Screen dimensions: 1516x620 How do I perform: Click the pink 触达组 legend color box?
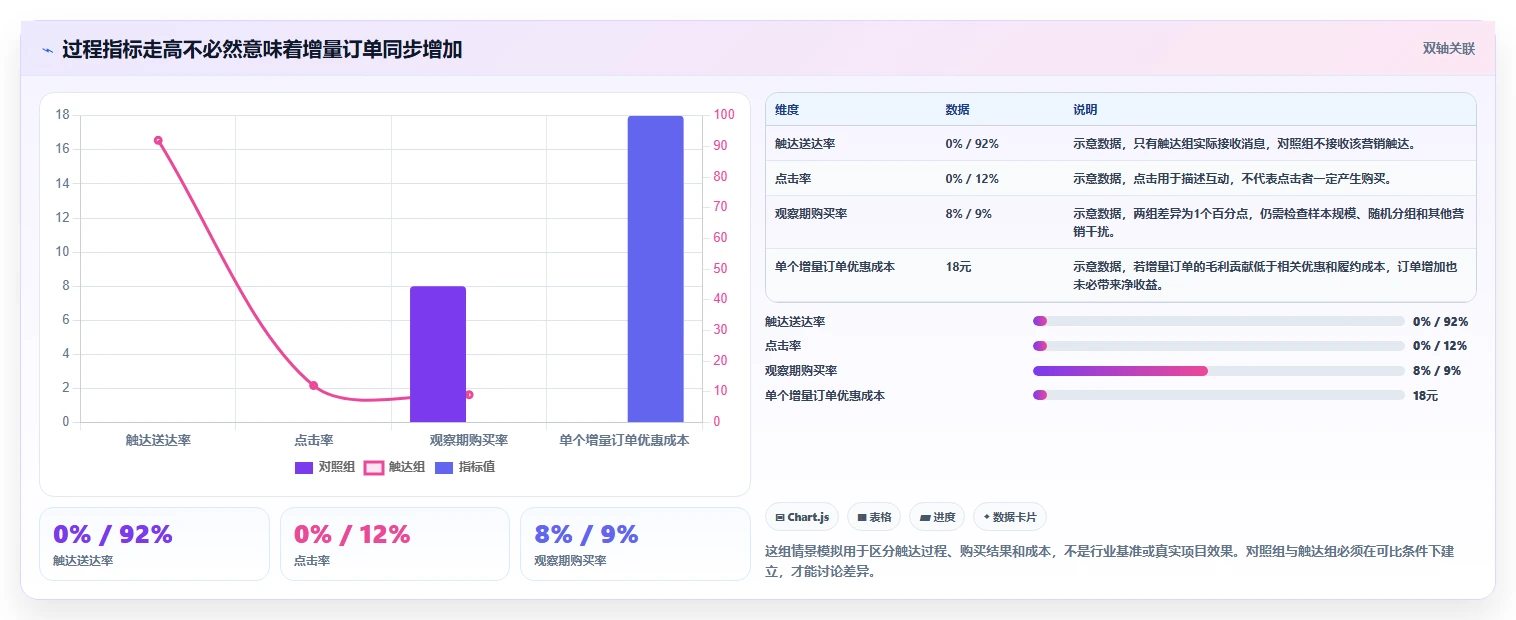374,468
